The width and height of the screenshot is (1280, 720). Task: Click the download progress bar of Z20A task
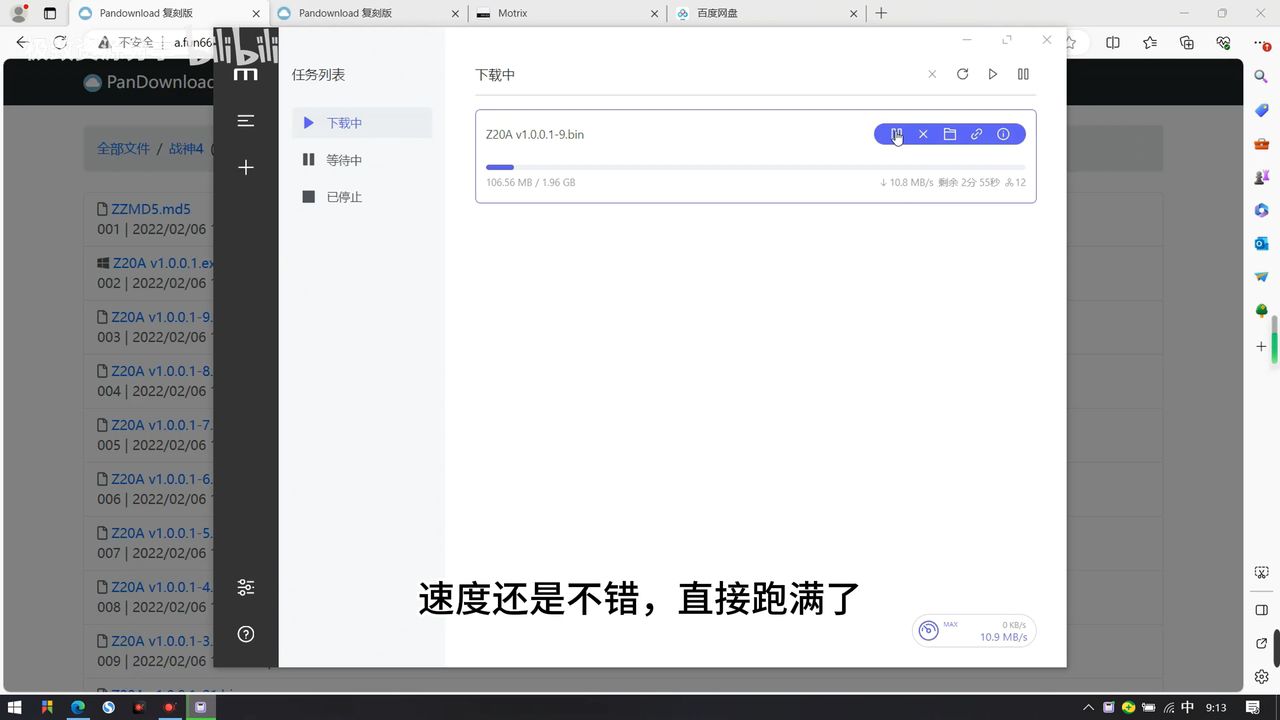(755, 167)
